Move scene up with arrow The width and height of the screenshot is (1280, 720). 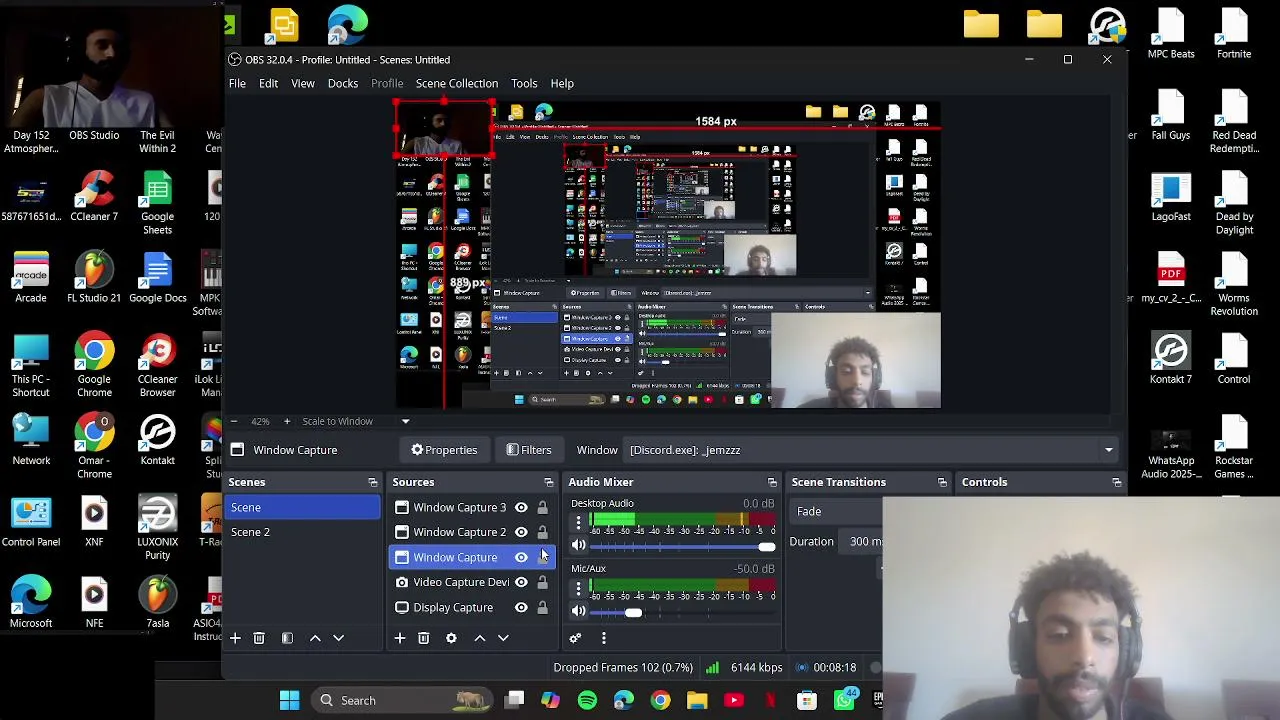pos(315,638)
